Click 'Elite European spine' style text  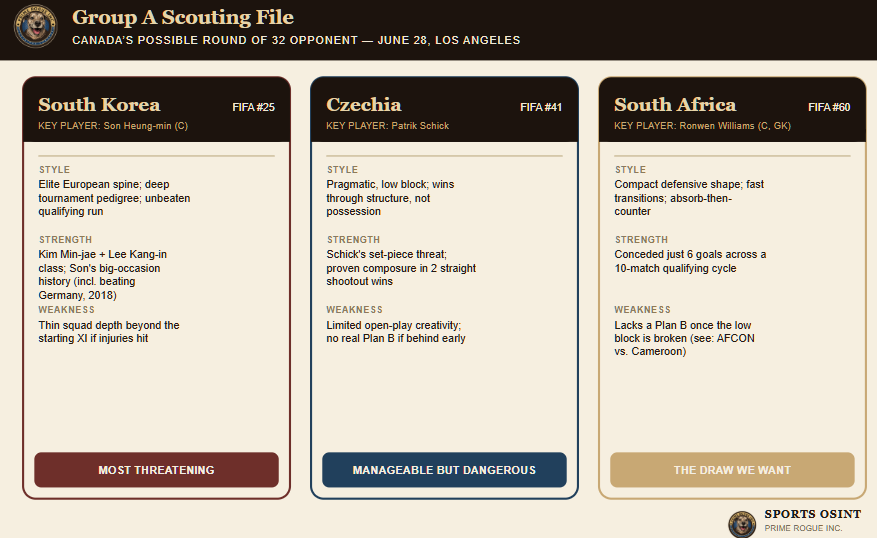click(x=114, y=198)
